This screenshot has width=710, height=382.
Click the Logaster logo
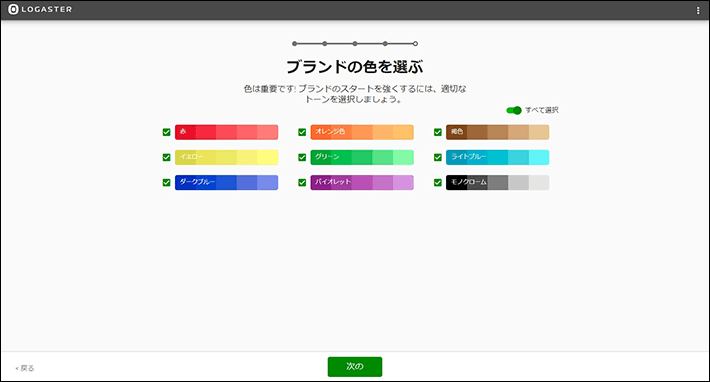point(40,9)
